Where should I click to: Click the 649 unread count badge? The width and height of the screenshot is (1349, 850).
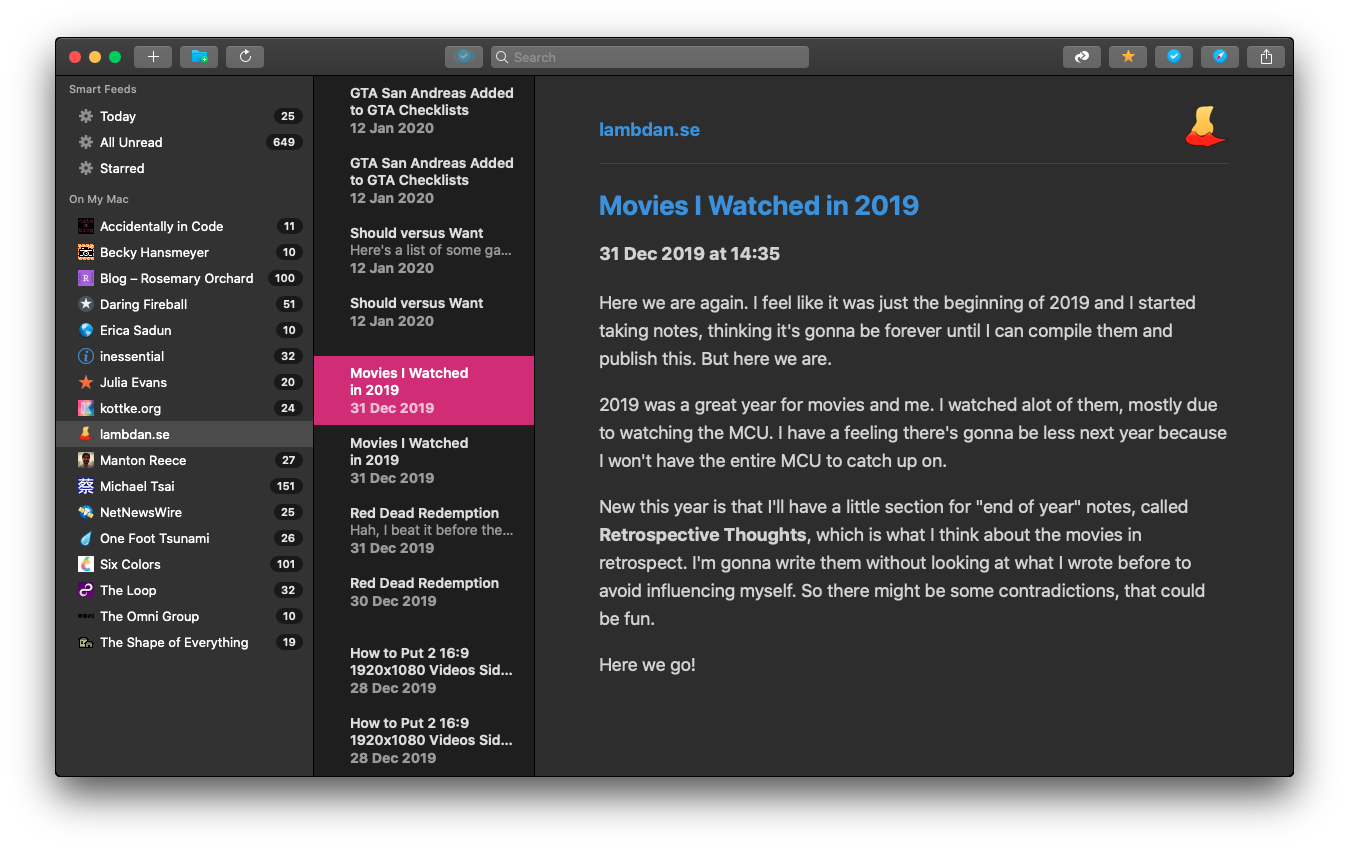tap(284, 142)
